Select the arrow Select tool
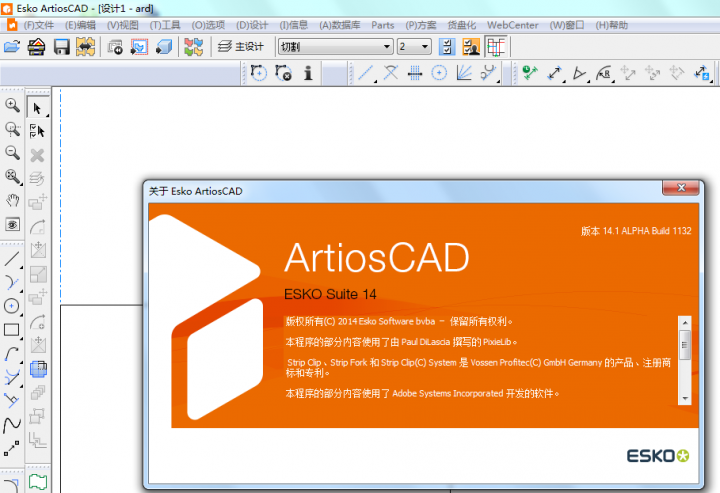The height and width of the screenshot is (493, 720). [38, 108]
